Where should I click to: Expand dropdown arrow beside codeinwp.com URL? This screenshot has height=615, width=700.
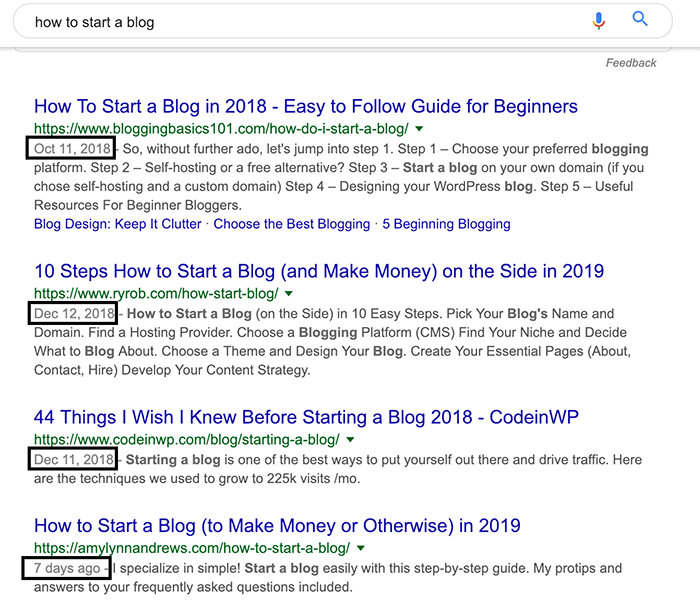[350, 440]
